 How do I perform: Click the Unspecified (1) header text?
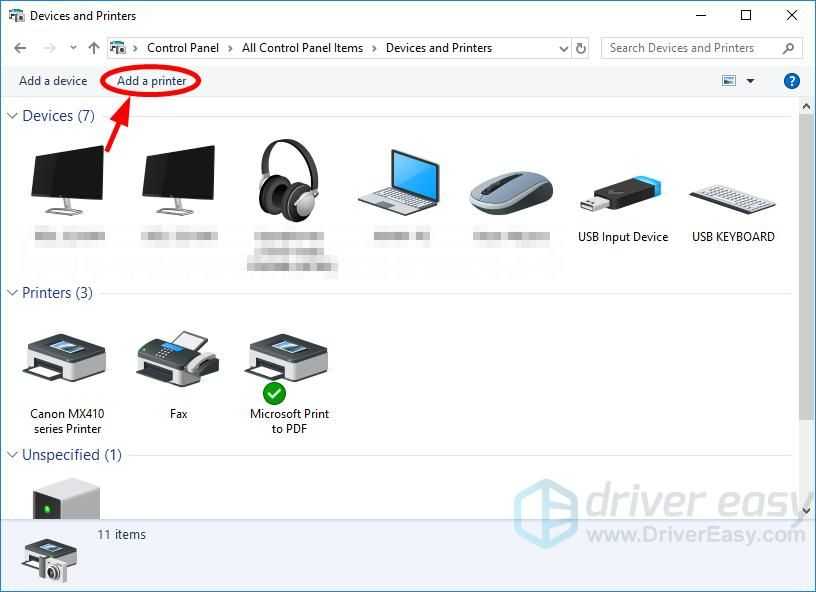tap(72, 455)
